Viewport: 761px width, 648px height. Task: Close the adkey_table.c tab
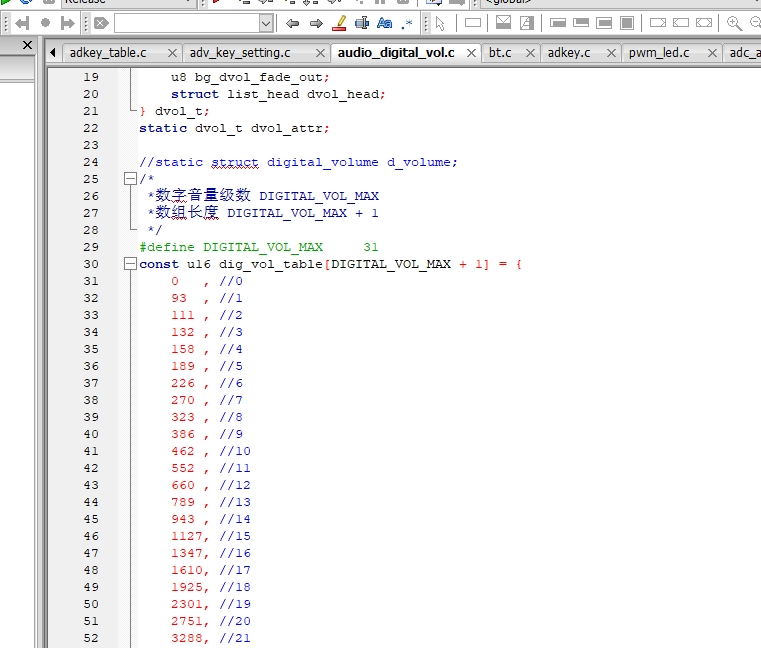coord(172,53)
